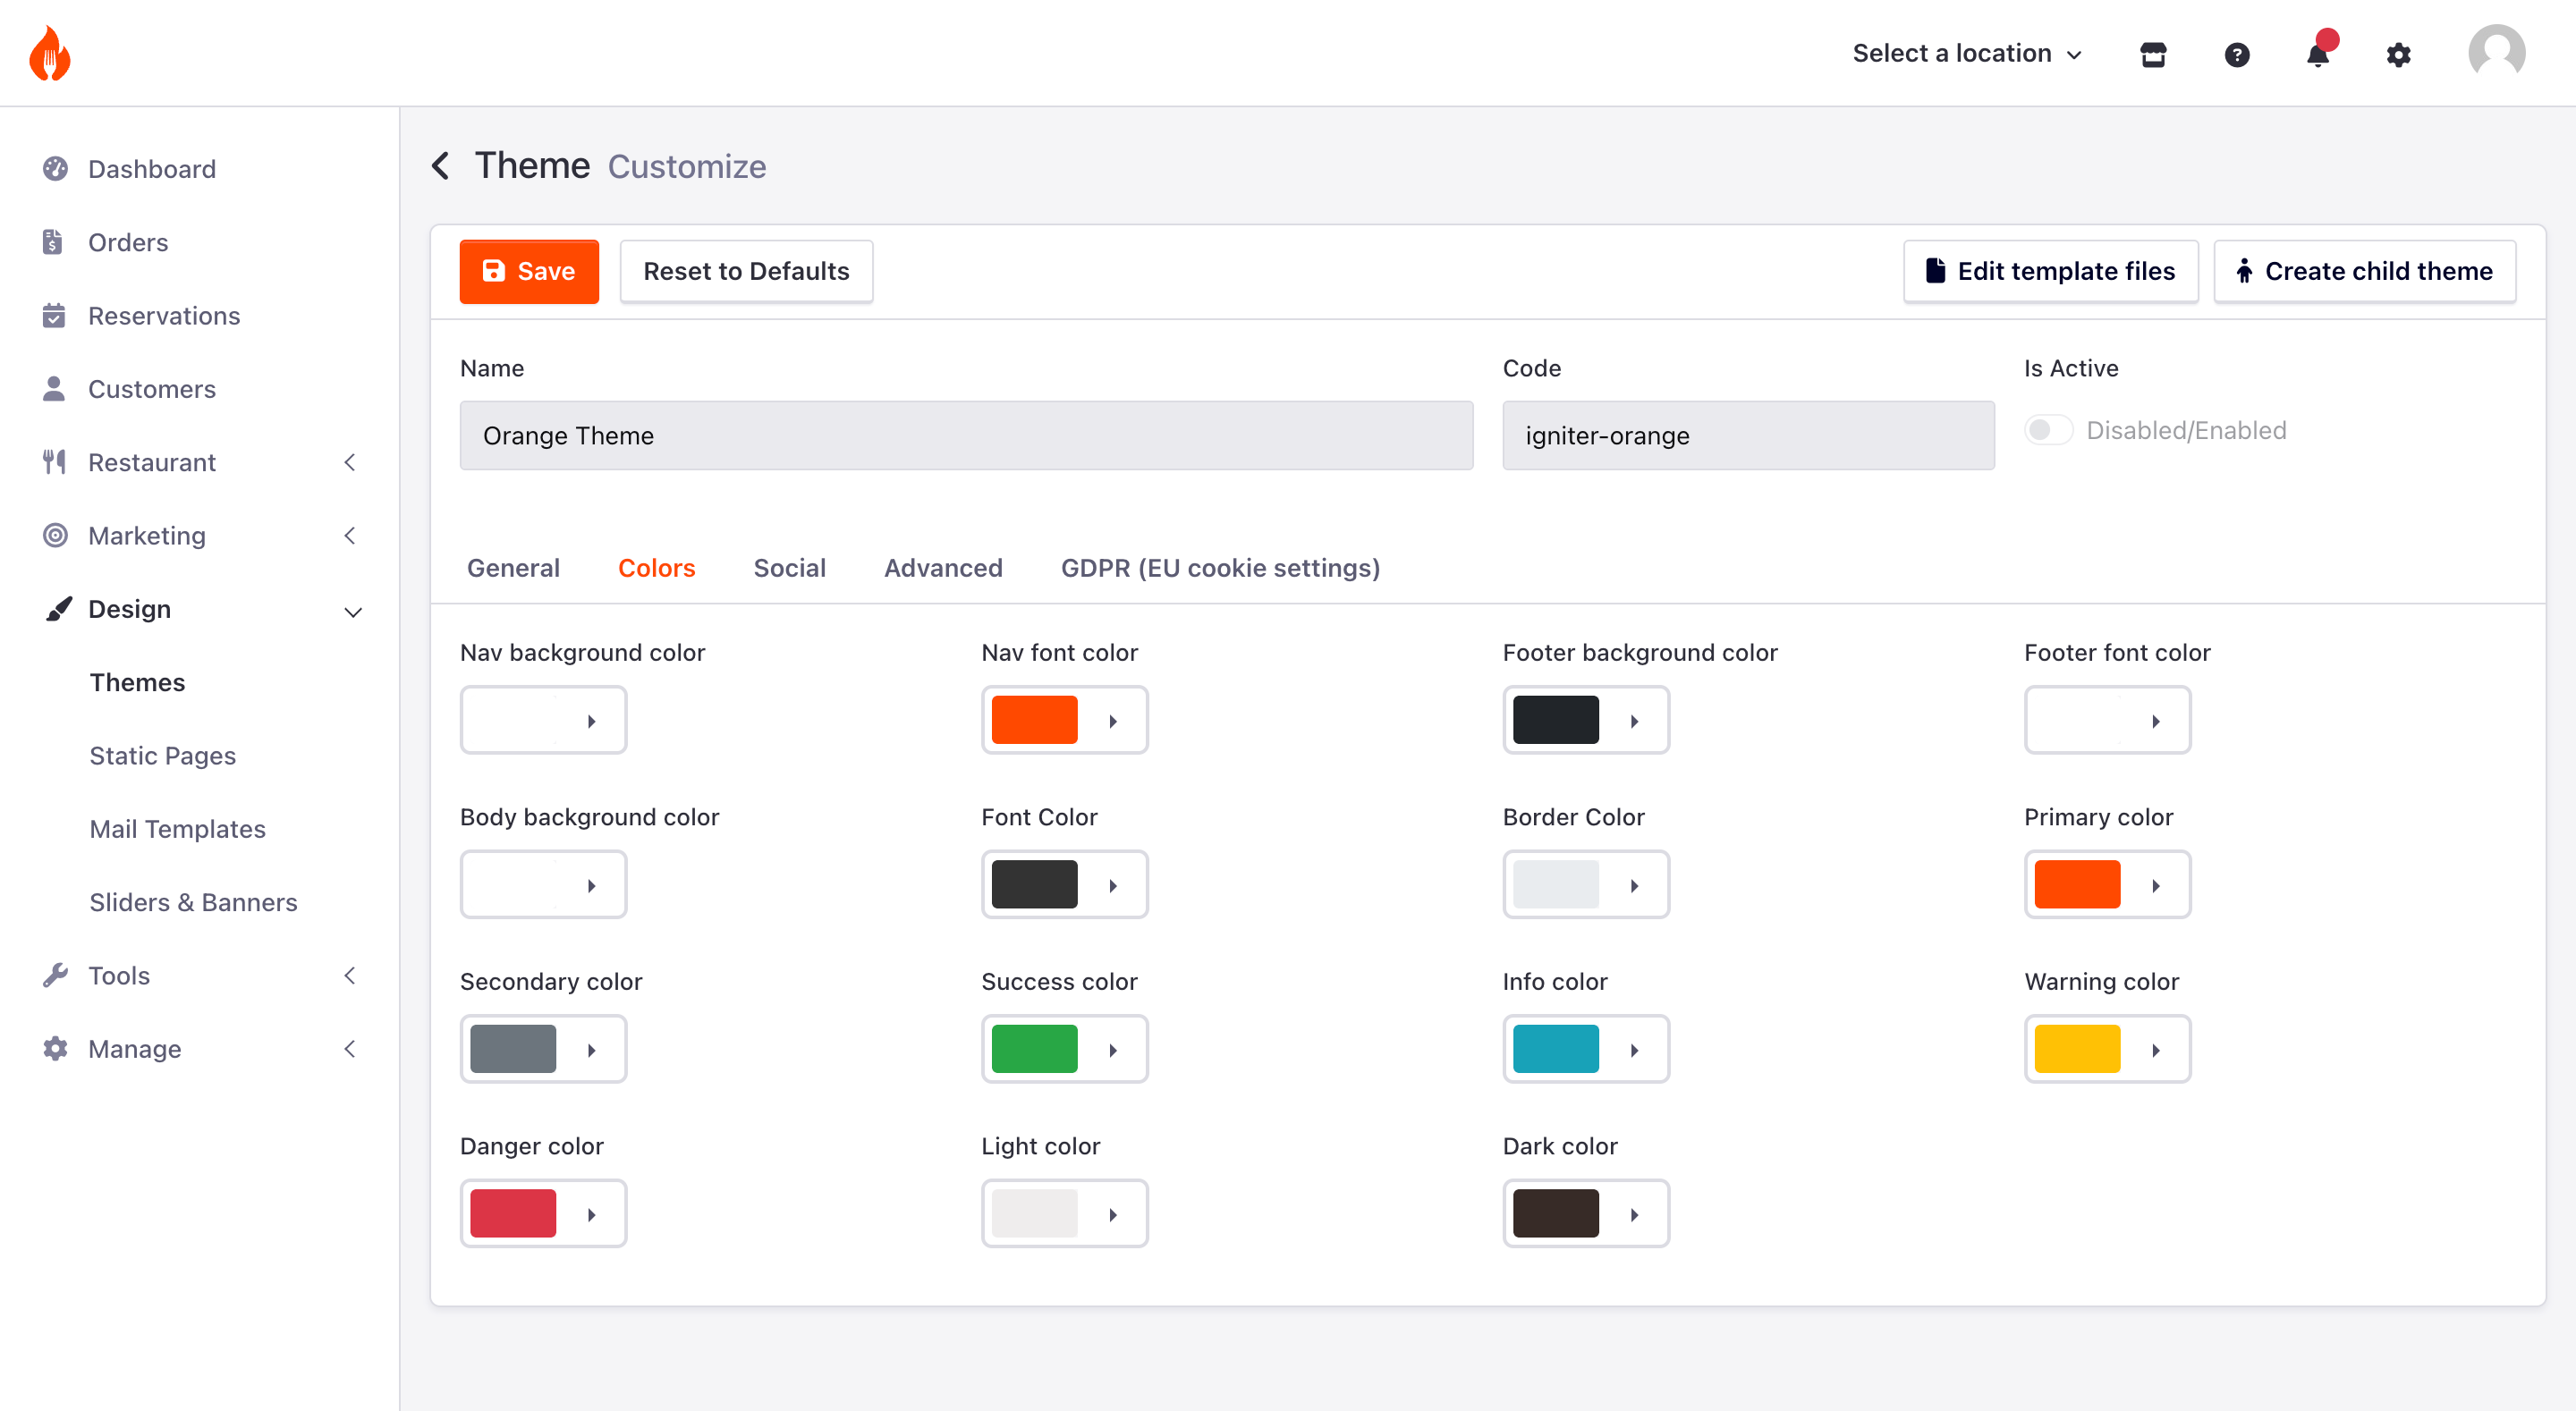Click the flame logo icon
This screenshot has width=2576, height=1411.
pos(50,53)
